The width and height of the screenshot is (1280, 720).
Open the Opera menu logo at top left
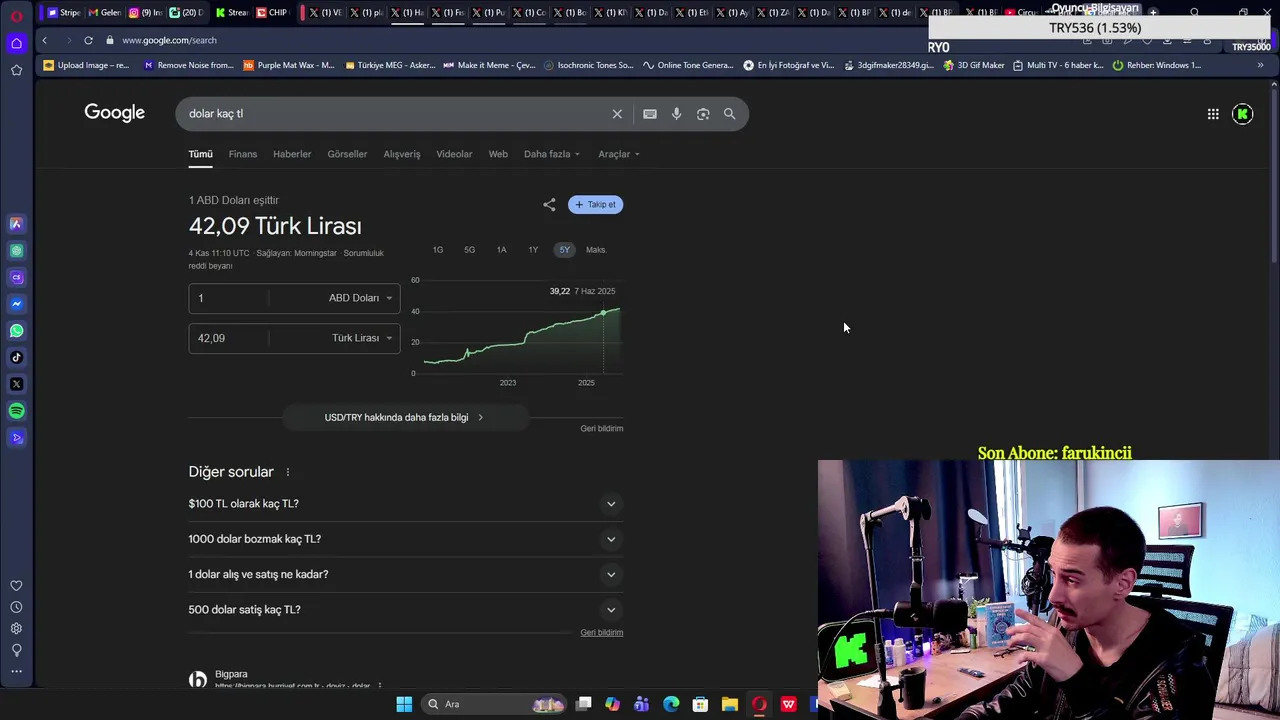pyautogui.click(x=16, y=15)
